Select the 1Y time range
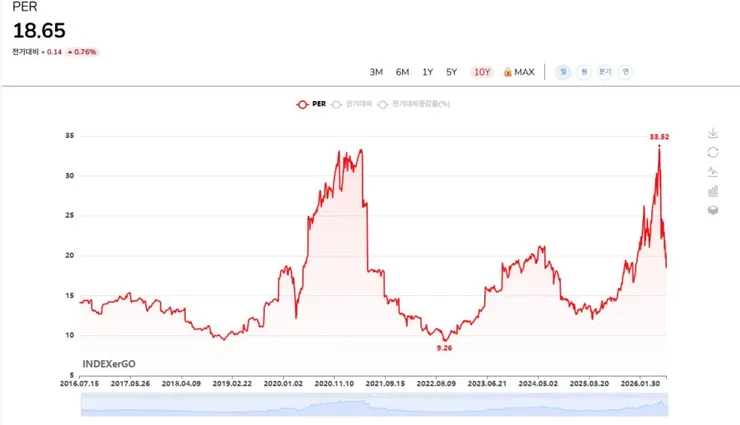 [x=428, y=72]
